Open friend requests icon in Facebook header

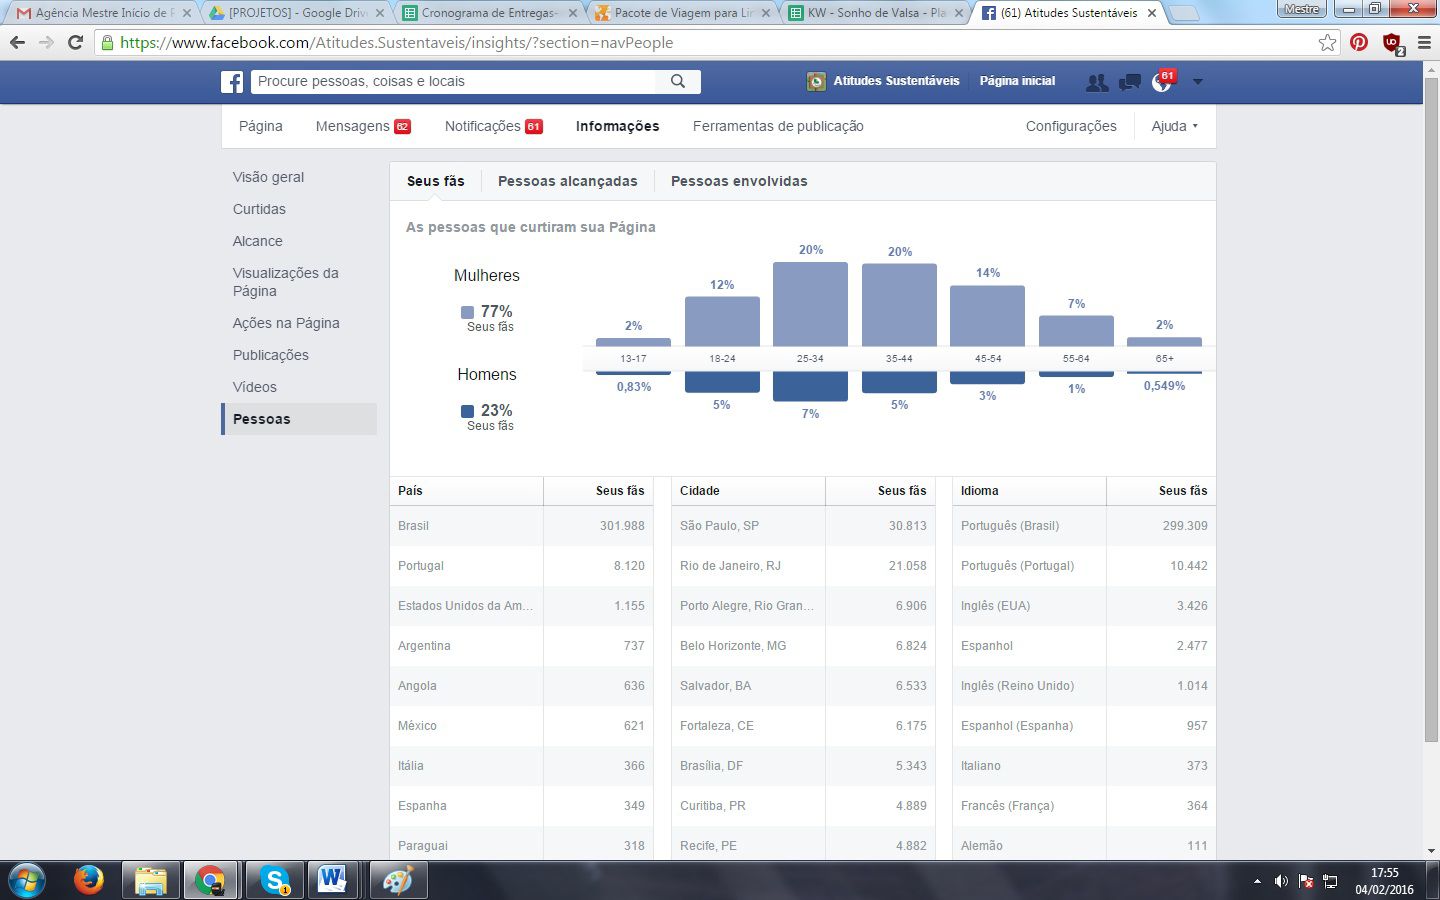[1097, 82]
